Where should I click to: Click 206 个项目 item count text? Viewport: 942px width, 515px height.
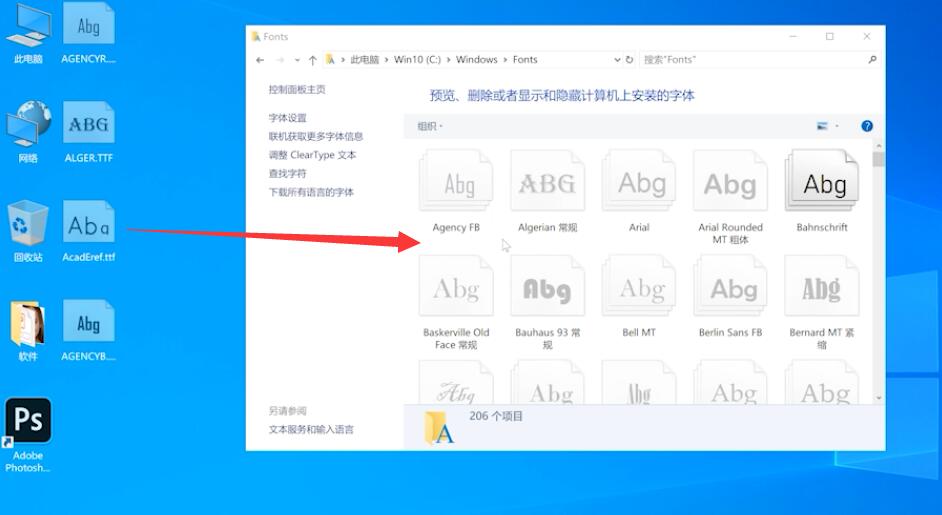point(496,416)
